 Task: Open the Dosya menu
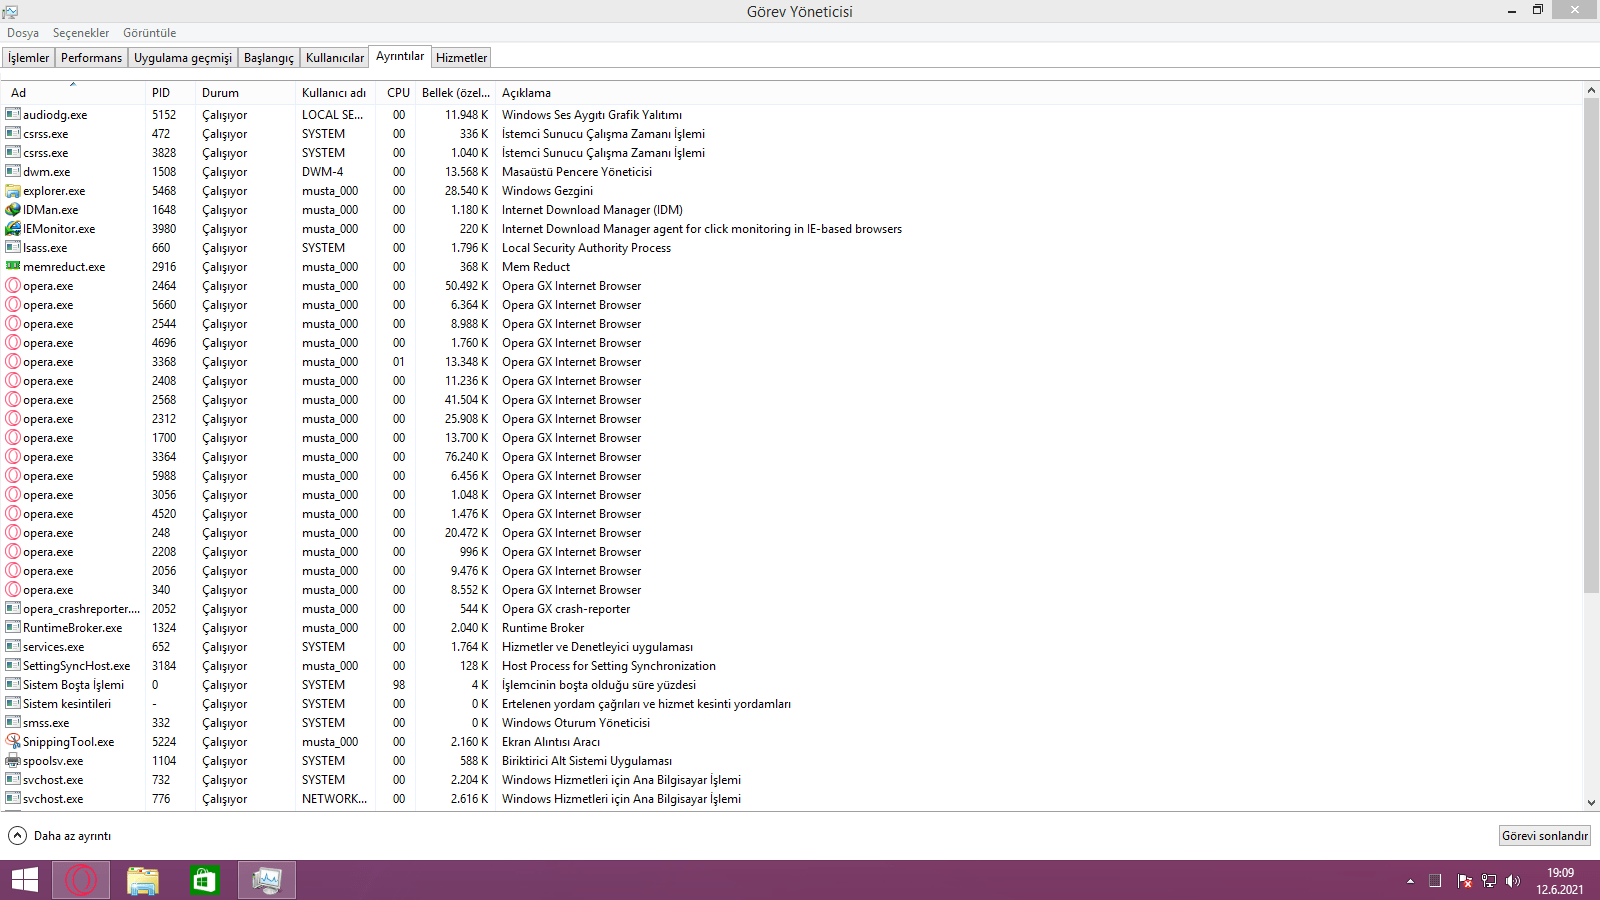pos(23,33)
